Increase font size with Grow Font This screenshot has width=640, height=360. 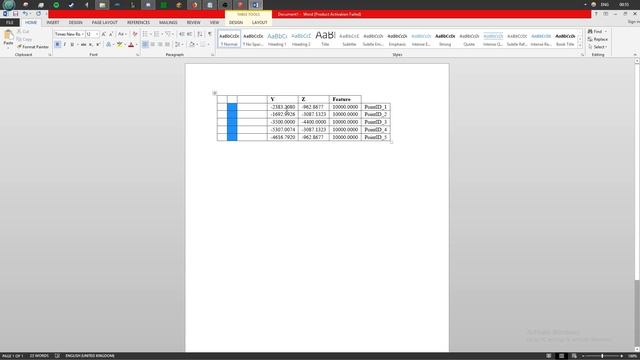click(104, 34)
